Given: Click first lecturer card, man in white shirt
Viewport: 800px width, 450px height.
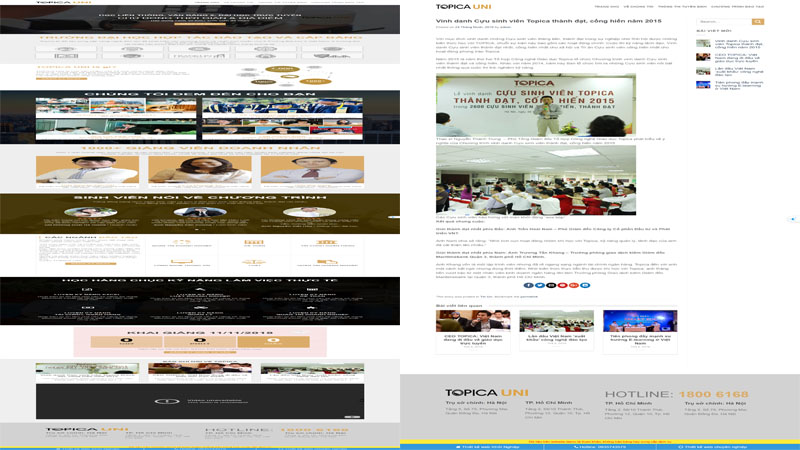Looking at the screenshot, I should 87,170.
